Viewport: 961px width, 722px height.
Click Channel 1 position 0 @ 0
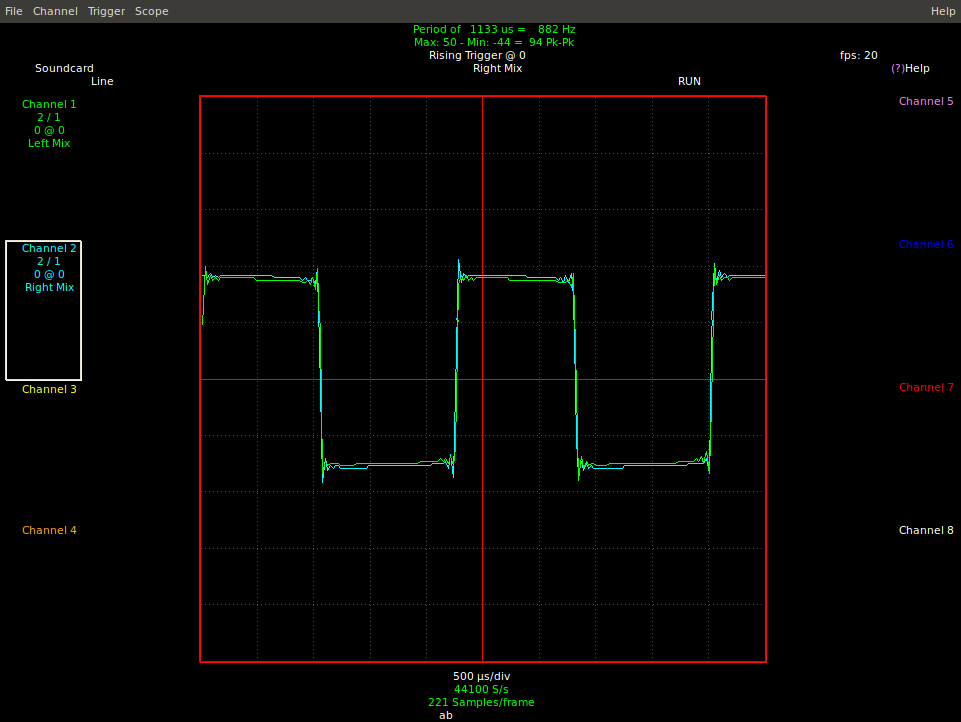(49, 130)
